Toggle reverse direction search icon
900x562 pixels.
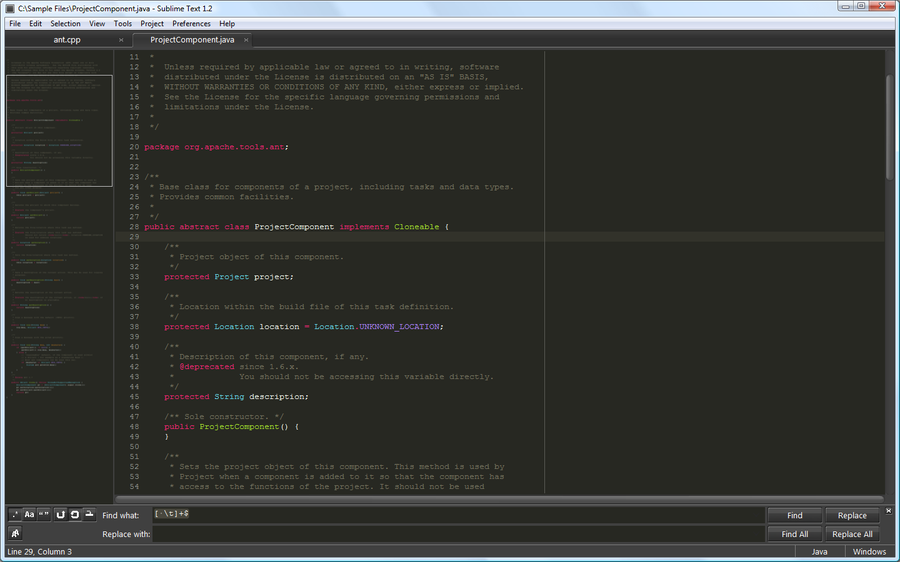coord(60,515)
